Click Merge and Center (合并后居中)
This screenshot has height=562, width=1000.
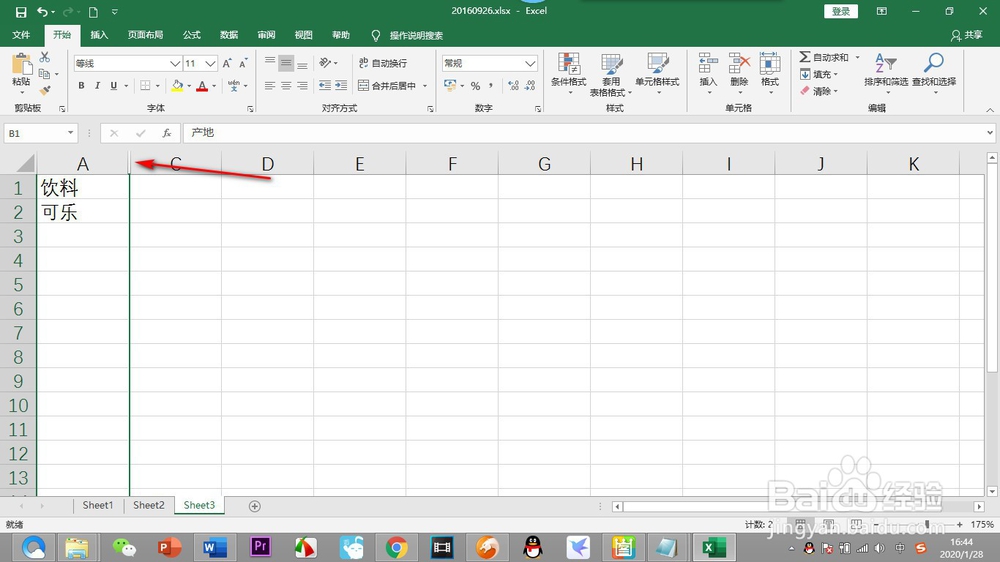pyautogui.click(x=387, y=85)
